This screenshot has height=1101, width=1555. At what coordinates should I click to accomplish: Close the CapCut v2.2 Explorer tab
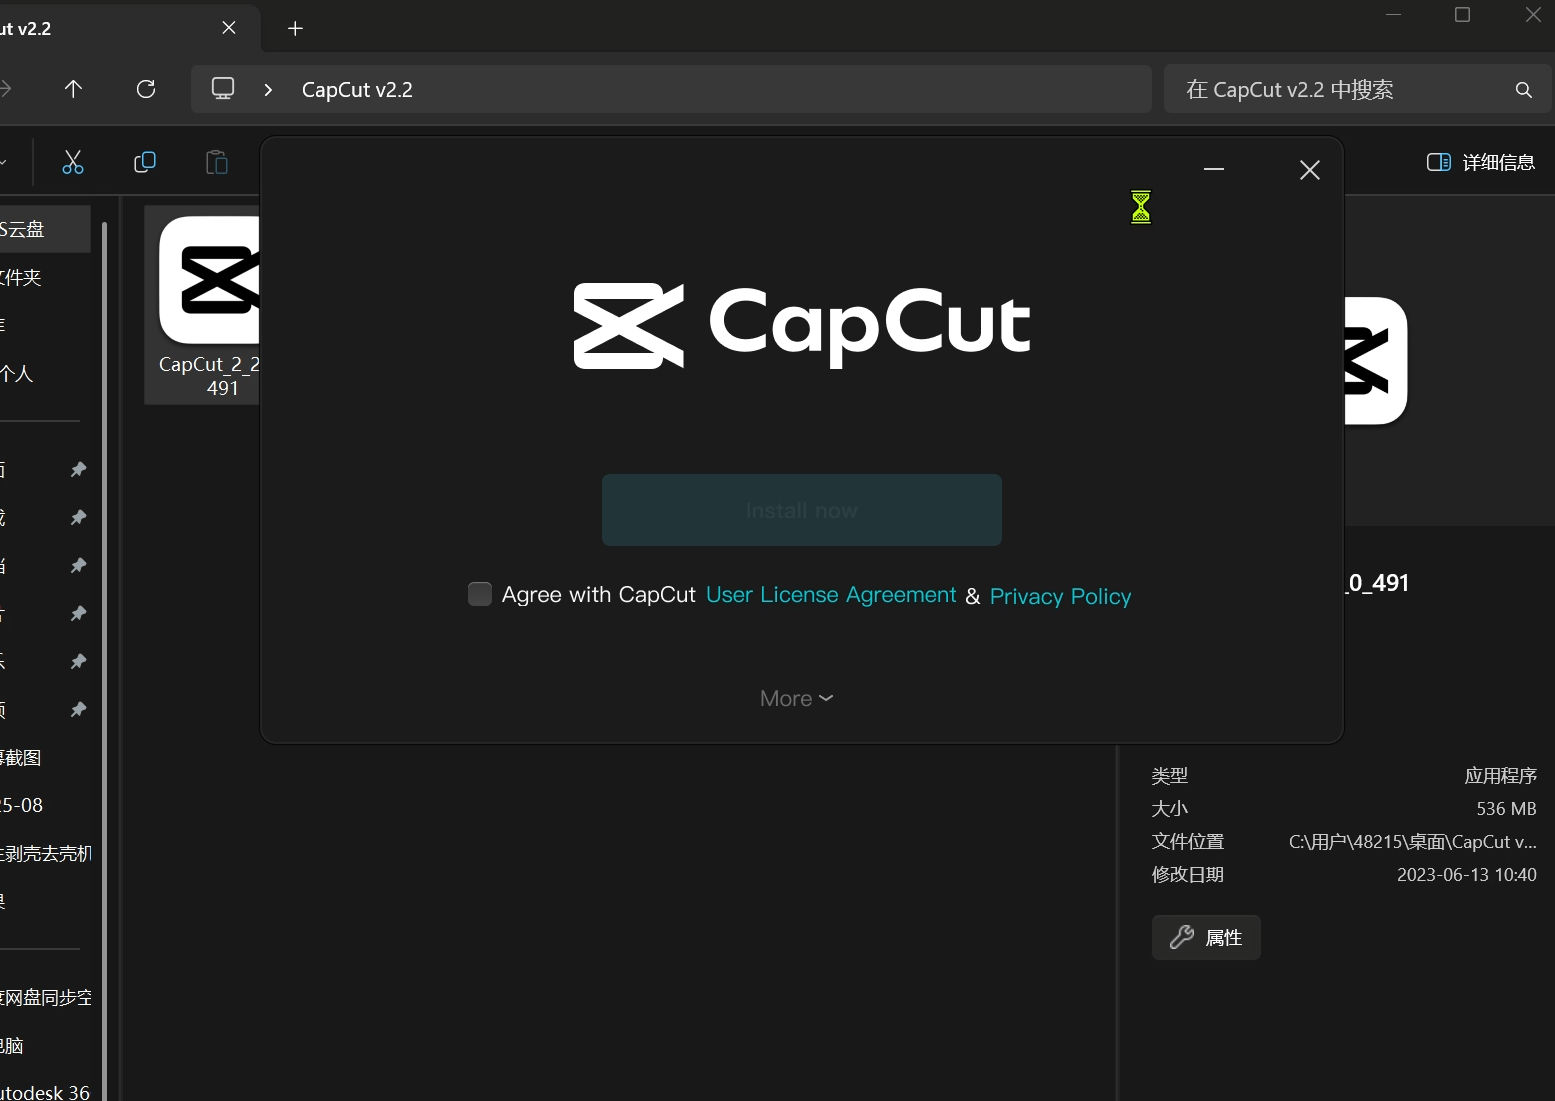229,28
